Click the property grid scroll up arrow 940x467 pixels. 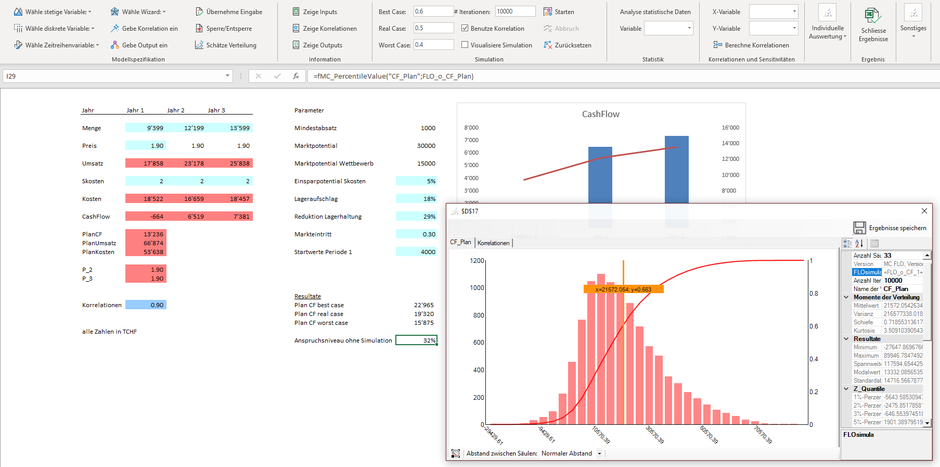928,255
